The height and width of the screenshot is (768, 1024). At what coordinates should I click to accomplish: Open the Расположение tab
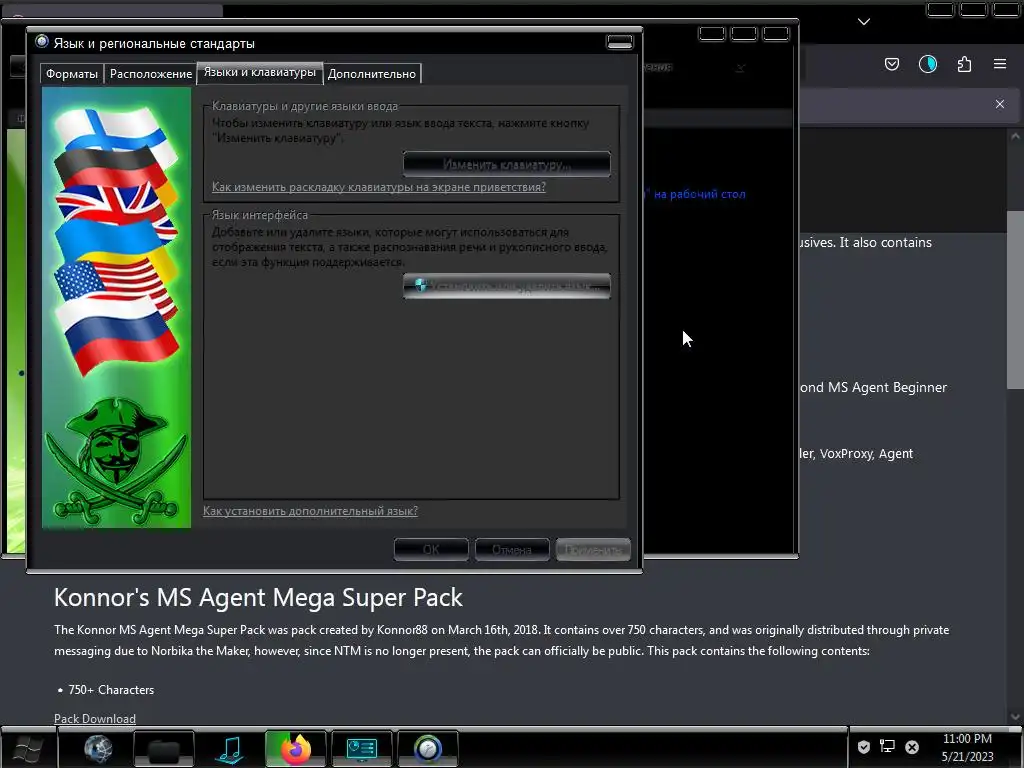pyautogui.click(x=151, y=74)
